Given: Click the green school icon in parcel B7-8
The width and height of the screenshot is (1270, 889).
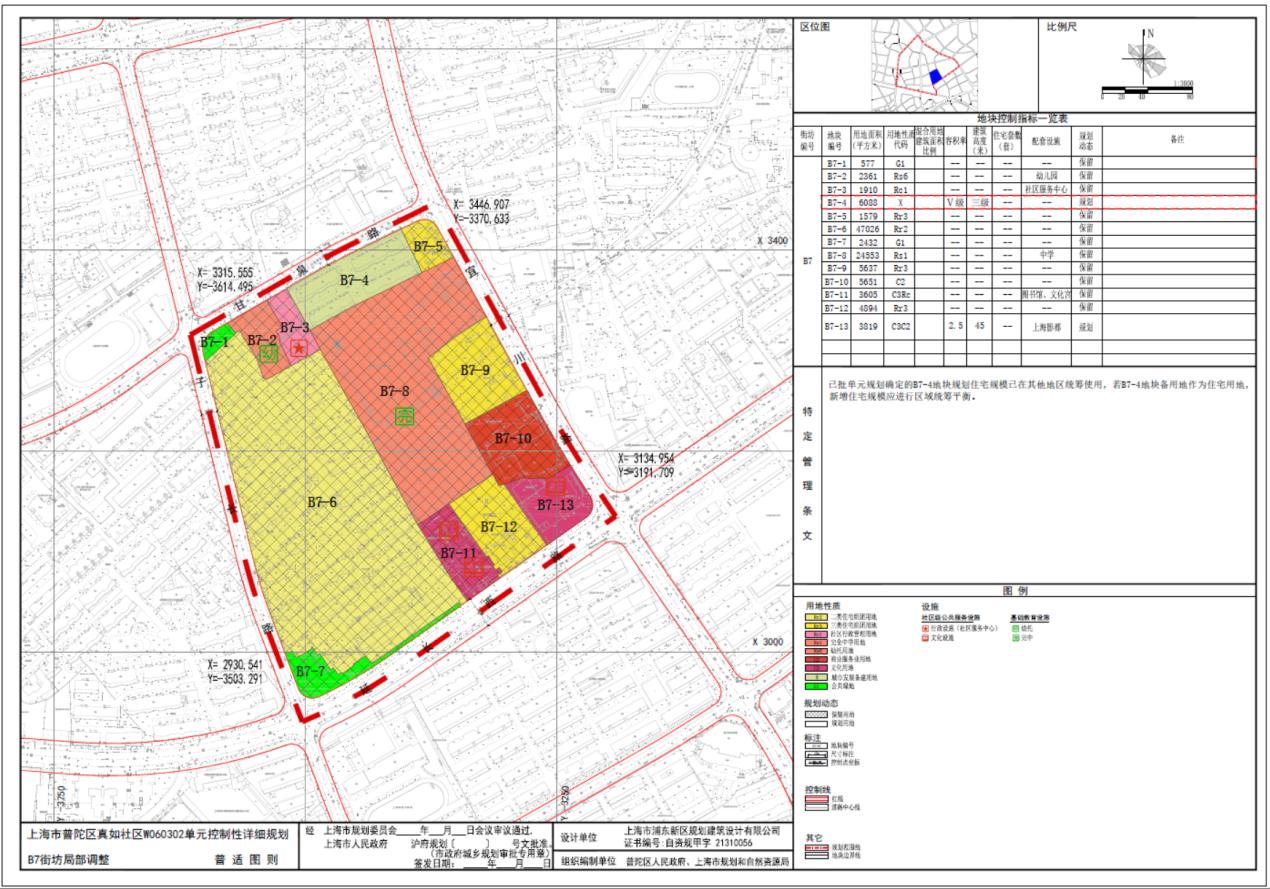Looking at the screenshot, I should pos(405,416).
